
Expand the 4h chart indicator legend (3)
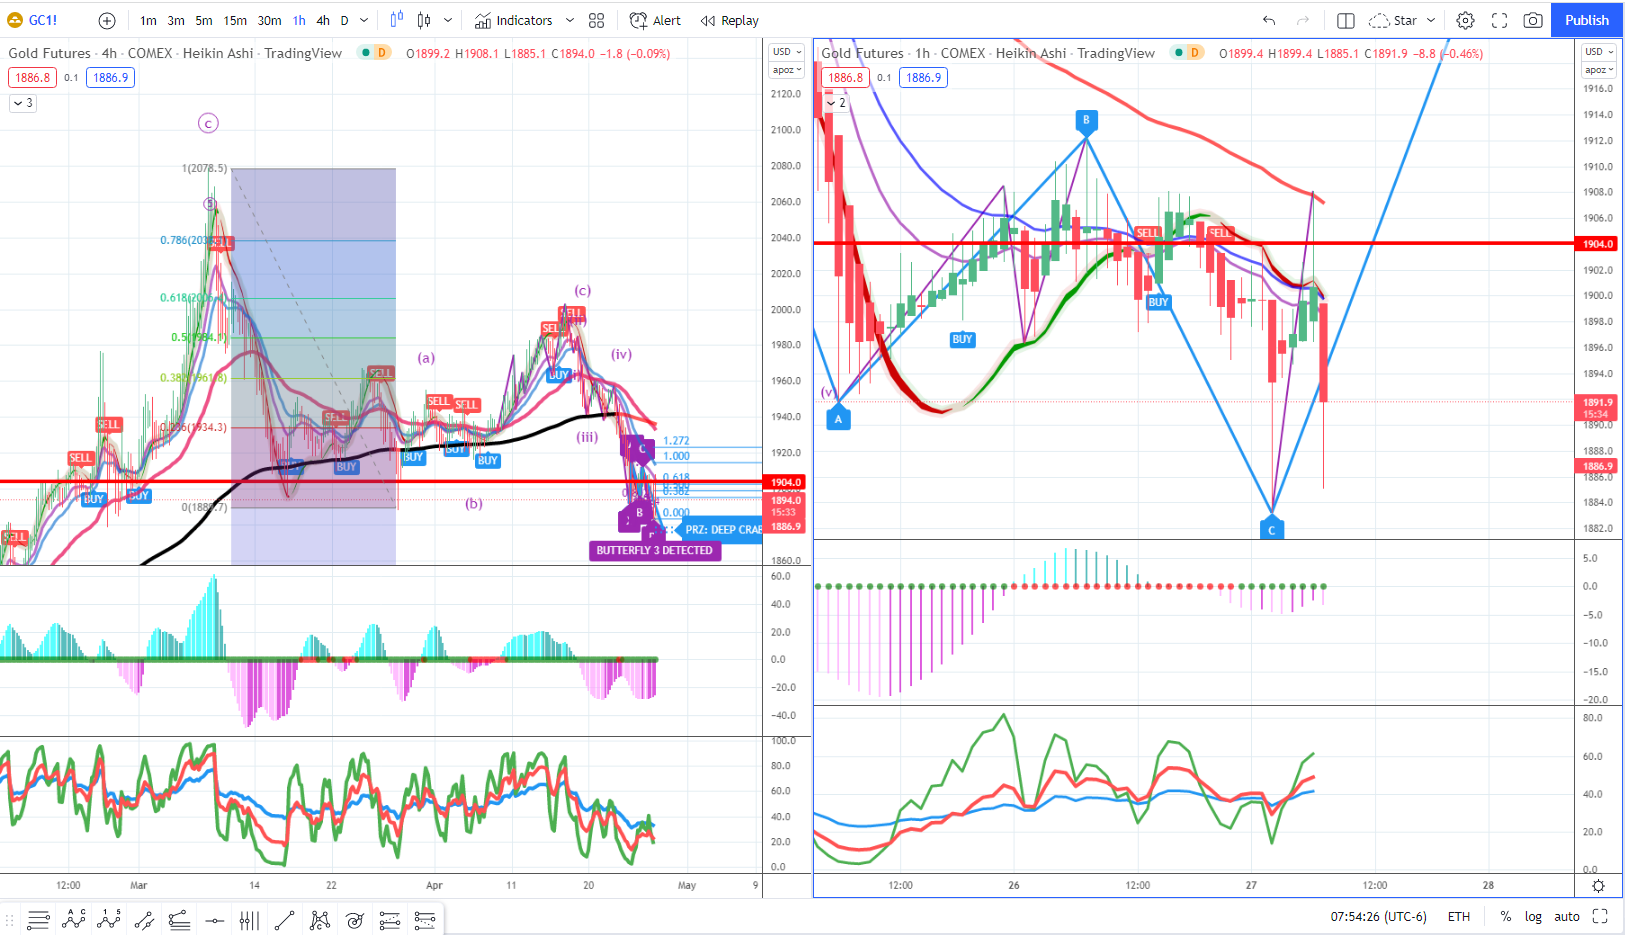click(x=23, y=103)
